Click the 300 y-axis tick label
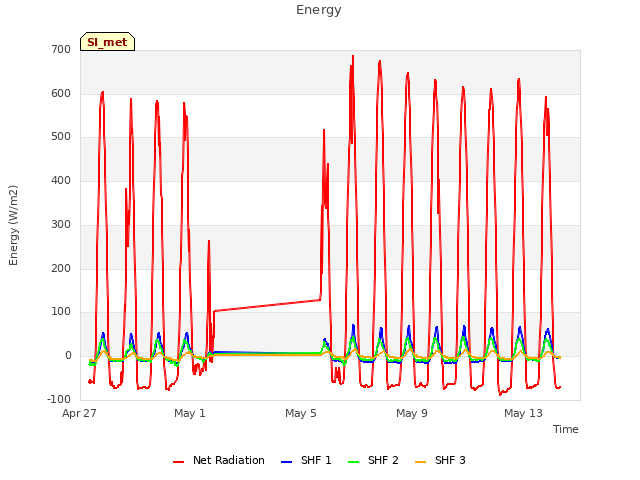The width and height of the screenshot is (640, 480). click(61, 224)
